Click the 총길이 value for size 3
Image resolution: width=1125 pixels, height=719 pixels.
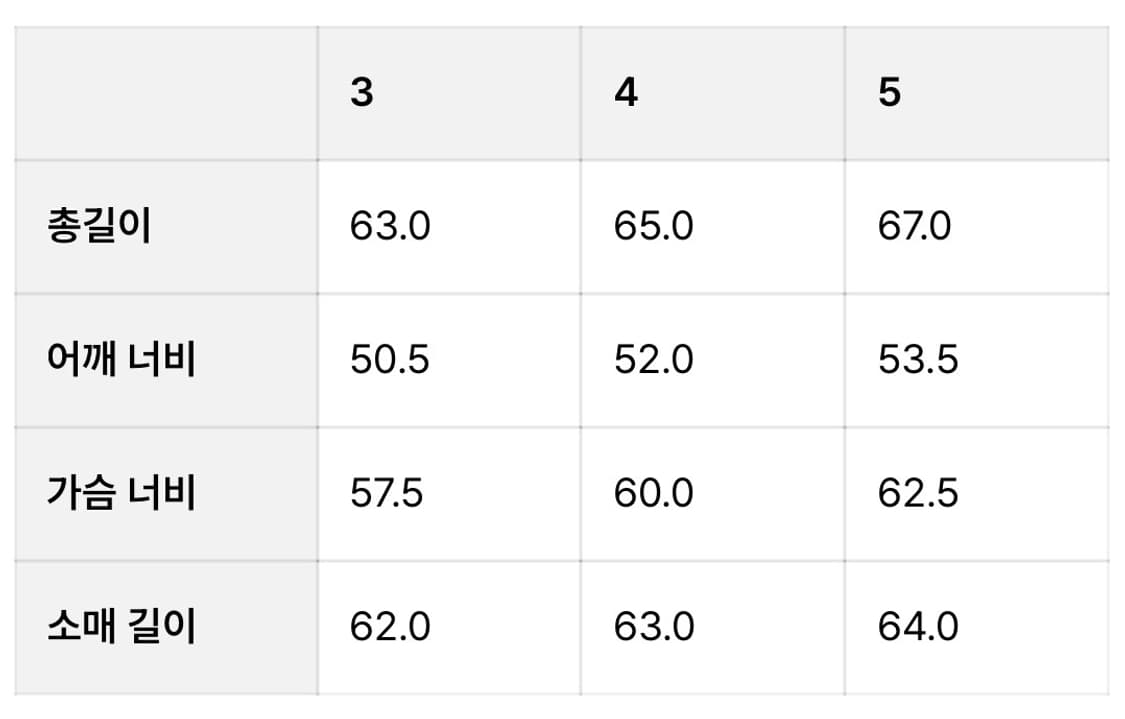[x=390, y=227]
